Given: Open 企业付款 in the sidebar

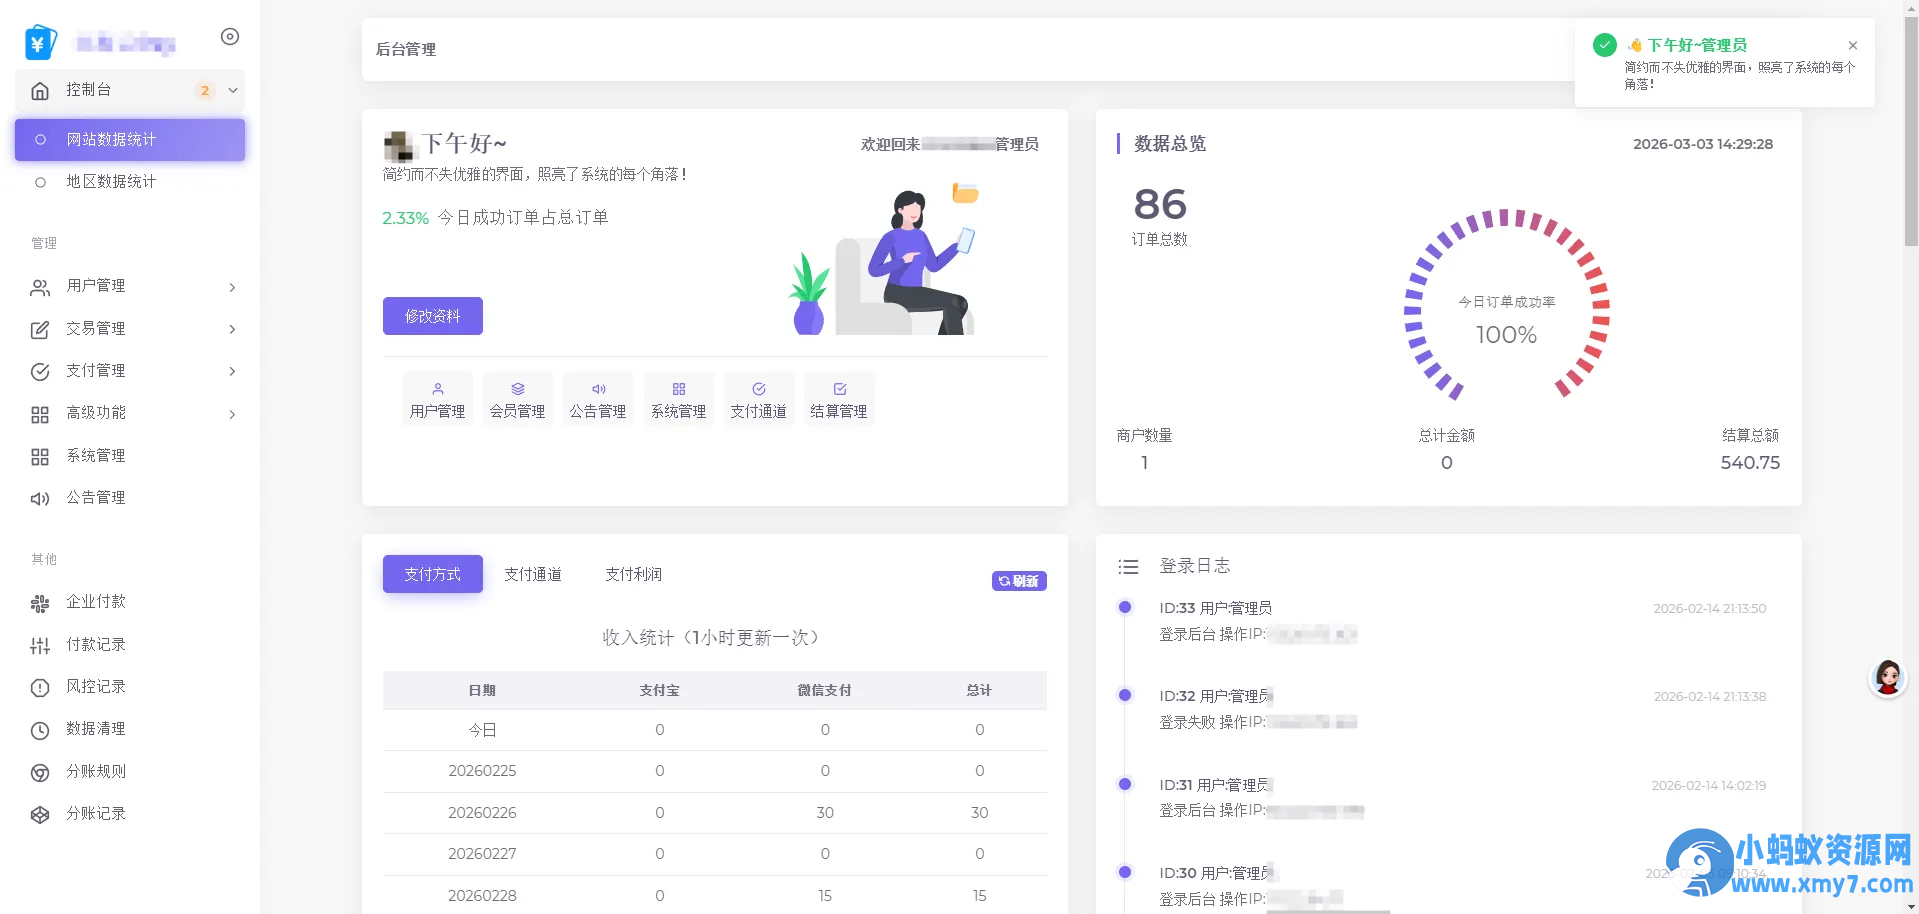Looking at the screenshot, I should (x=96, y=602).
